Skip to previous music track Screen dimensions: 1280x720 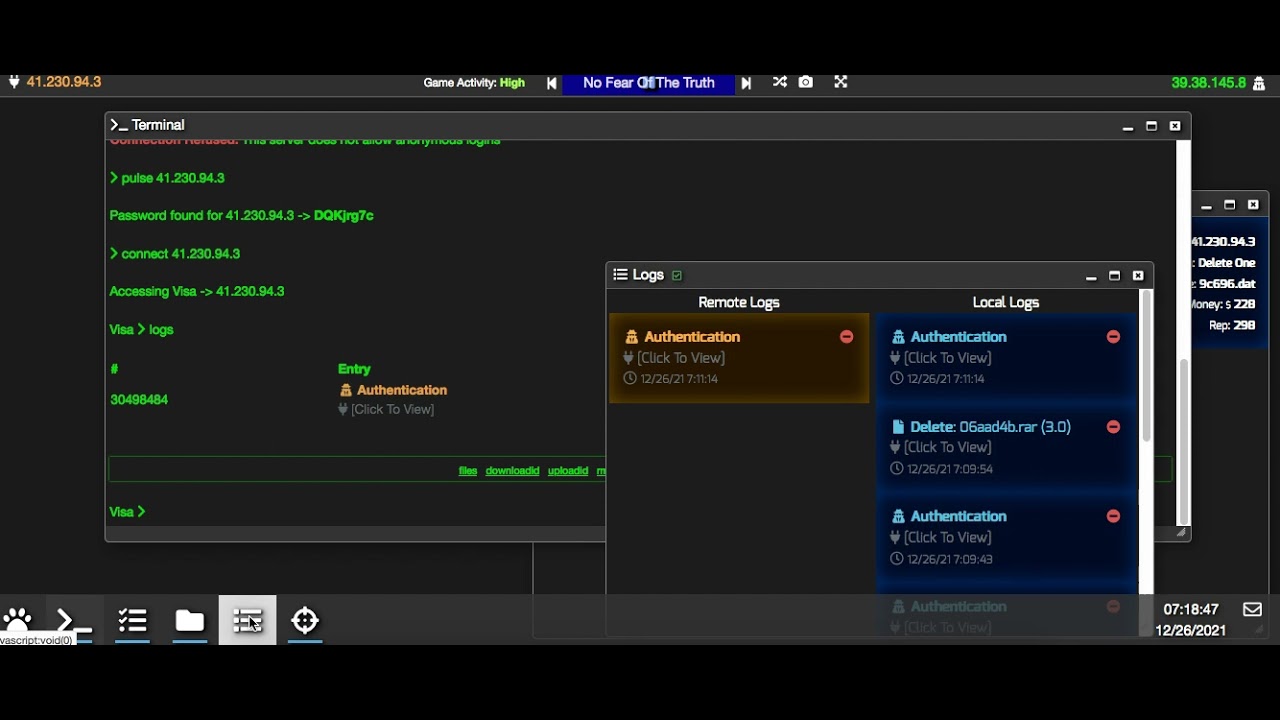(551, 83)
